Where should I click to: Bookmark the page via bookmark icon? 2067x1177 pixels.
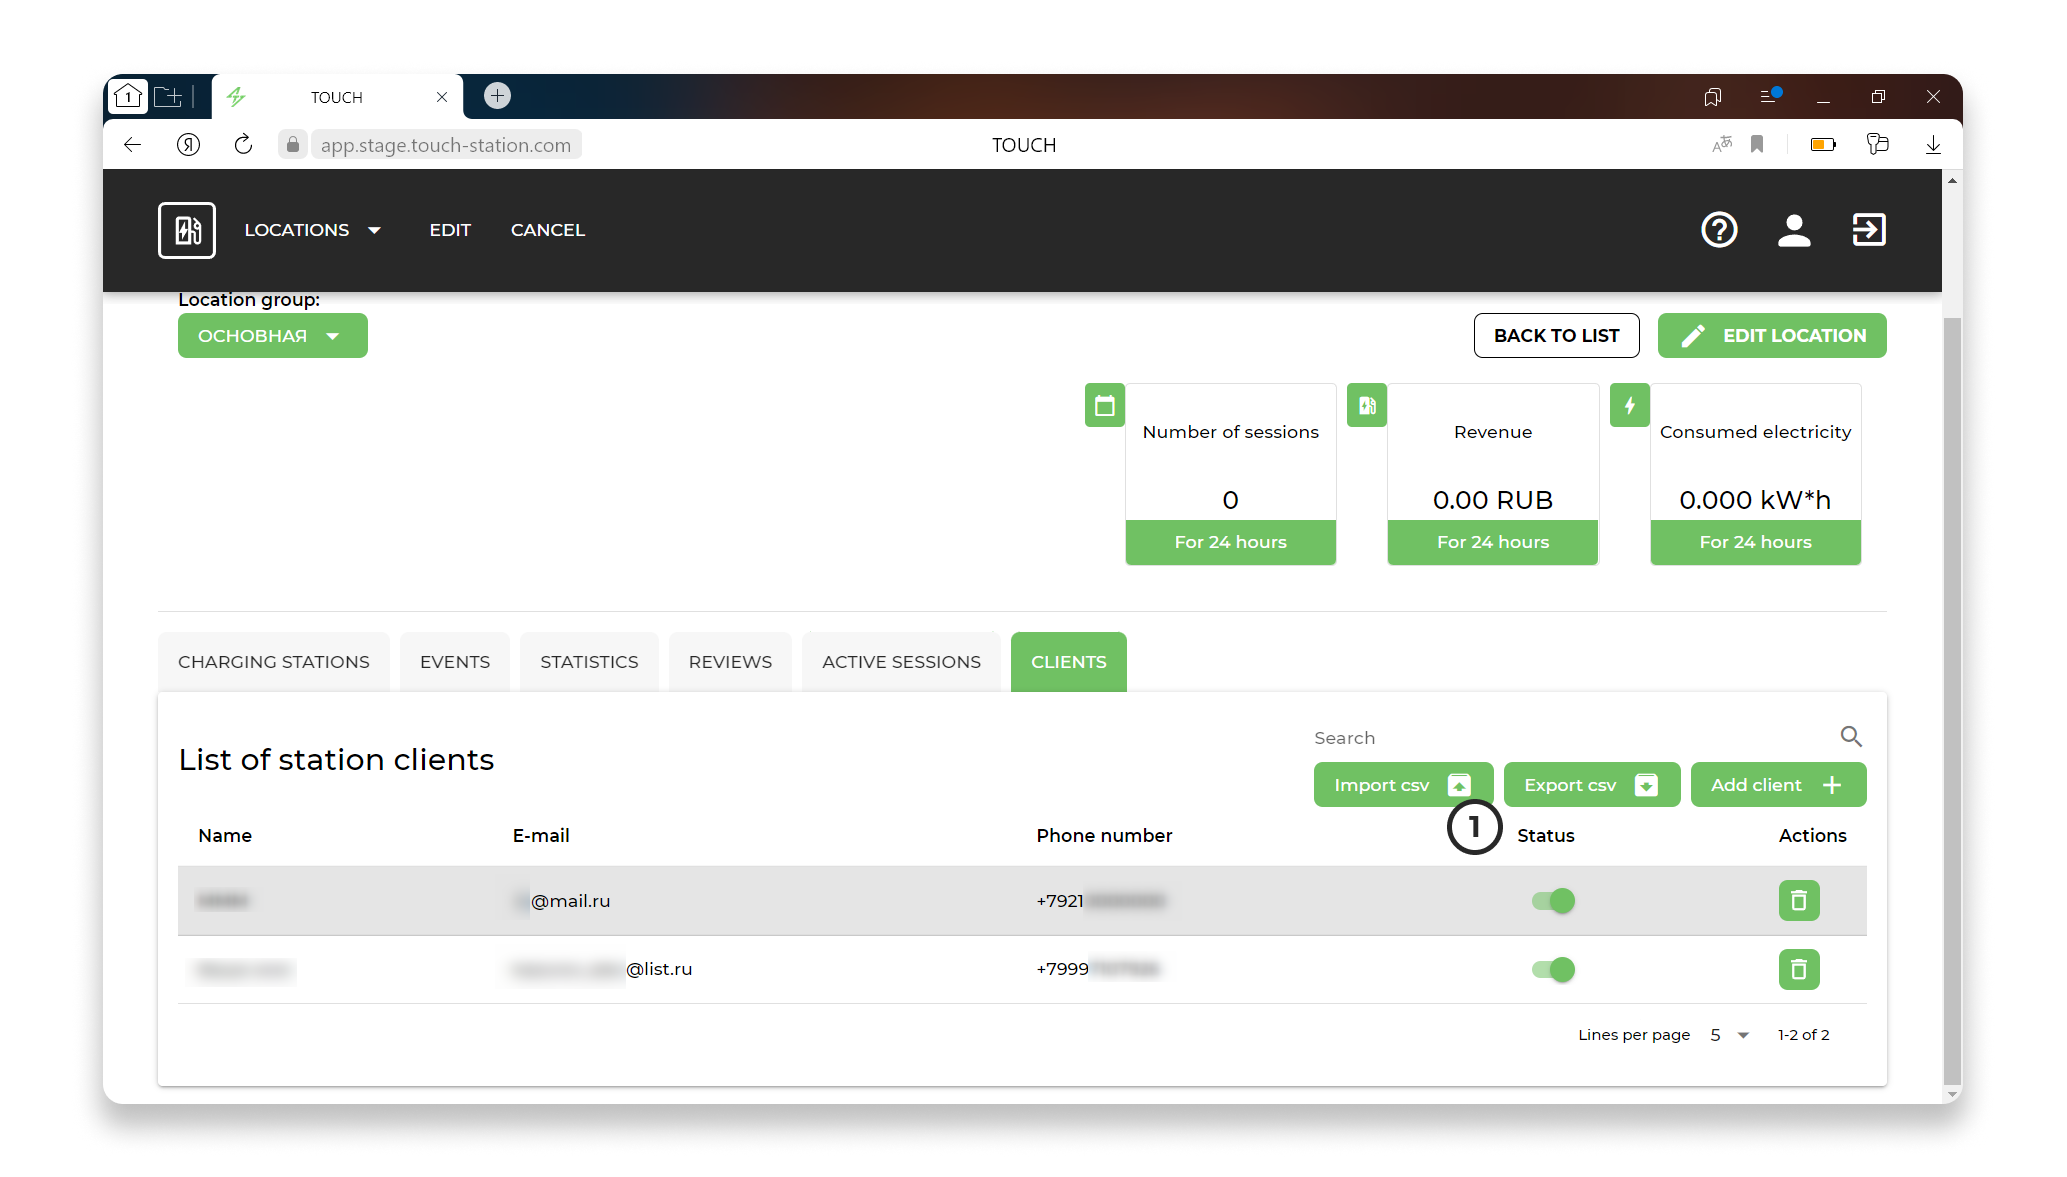(1757, 145)
